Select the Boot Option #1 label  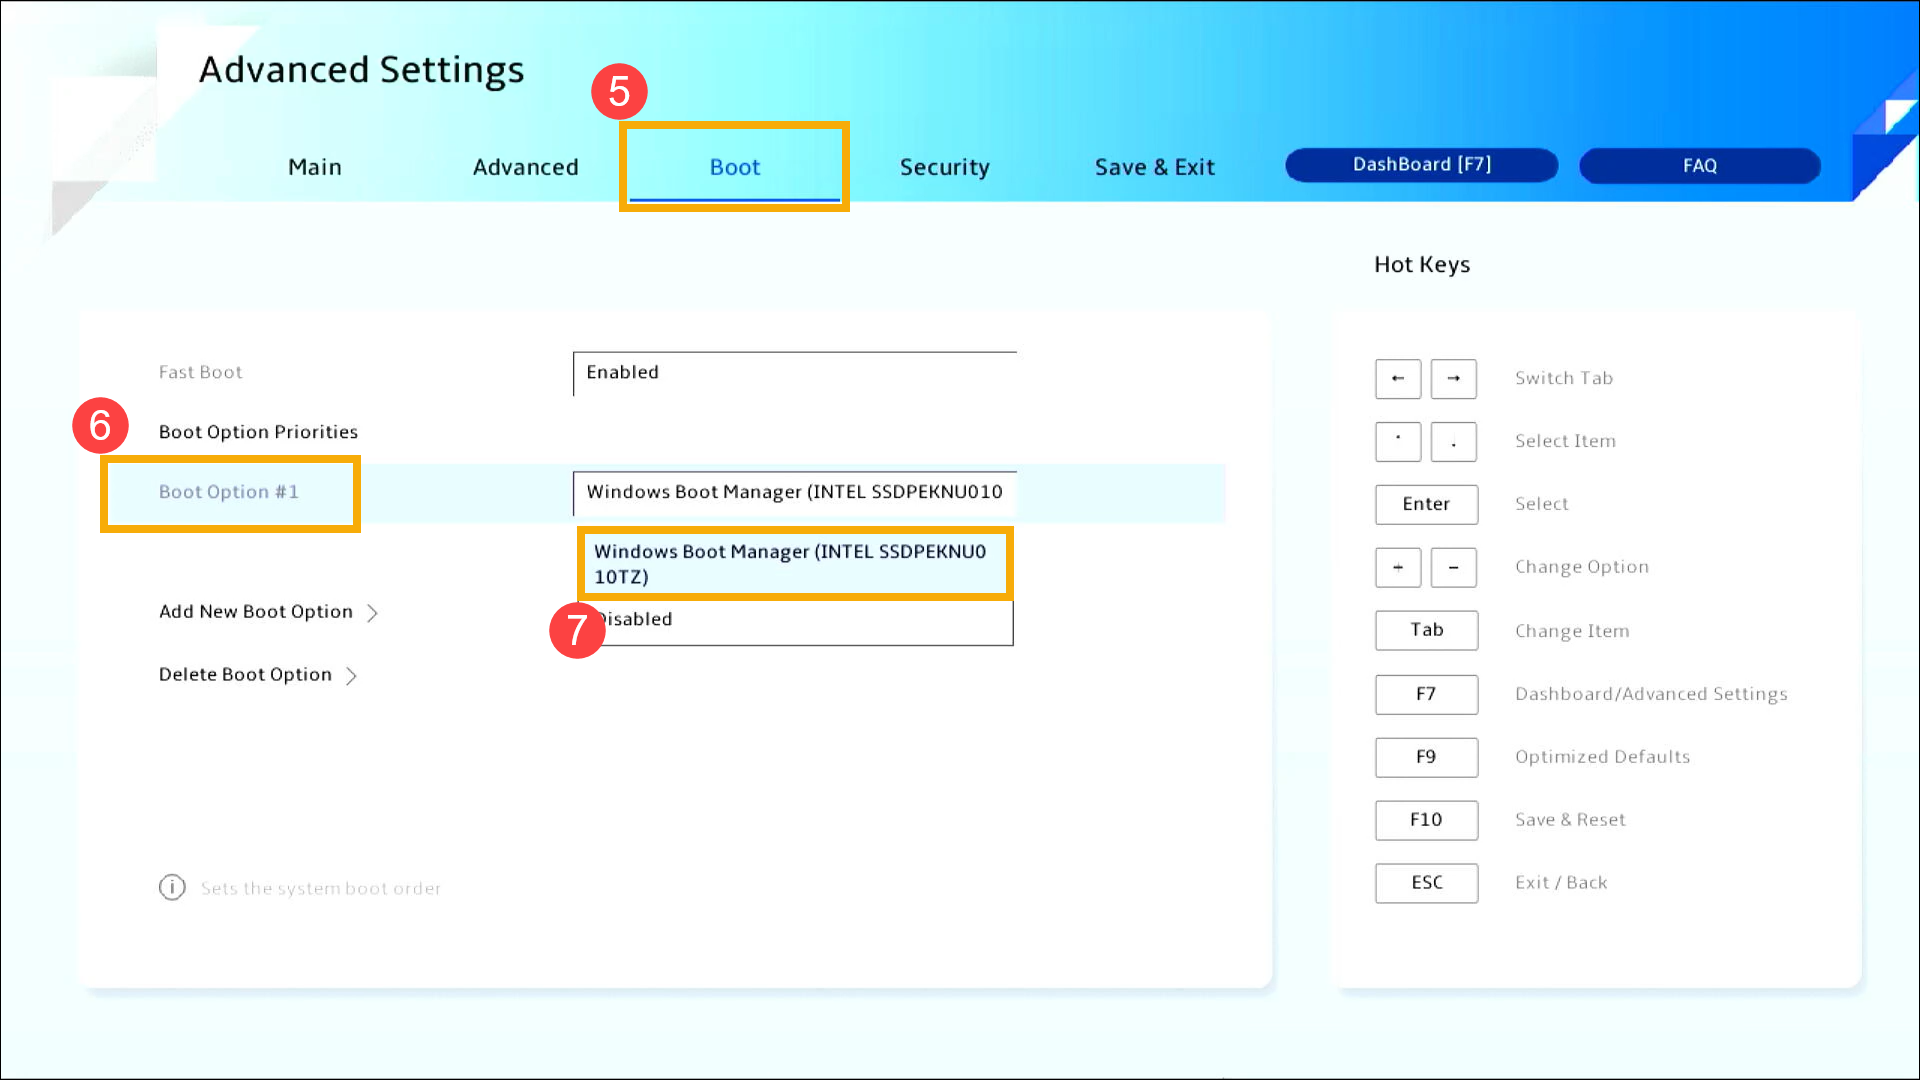click(229, 492)
